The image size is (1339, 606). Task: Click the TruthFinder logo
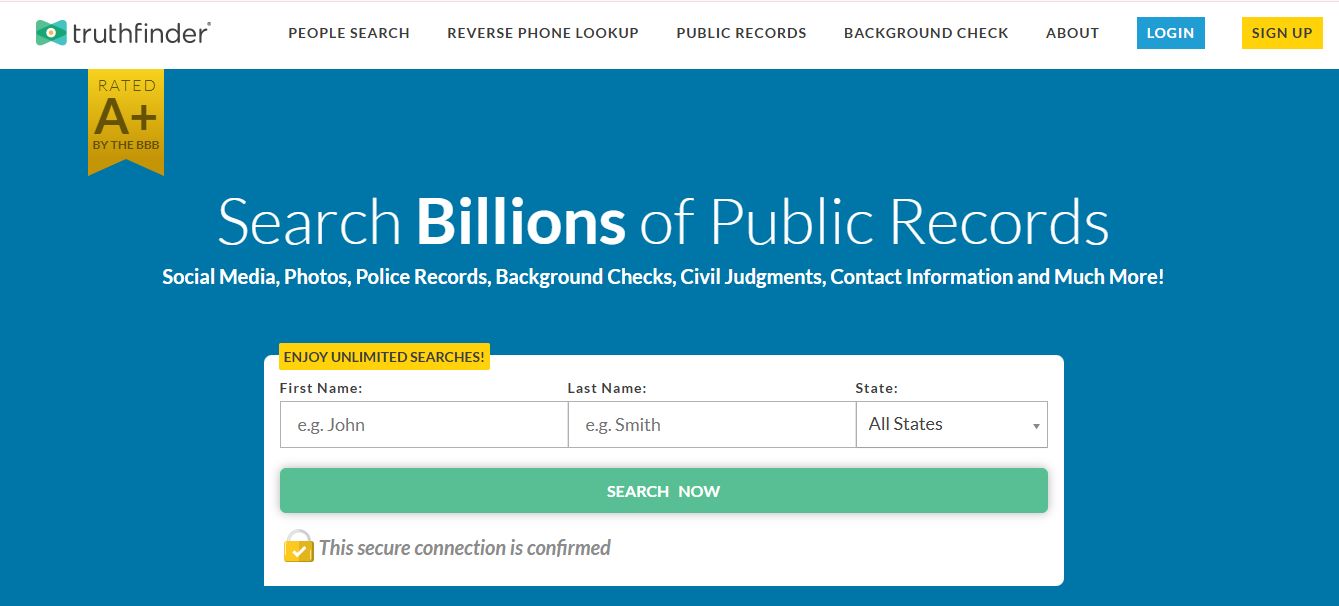coord(123,33)
